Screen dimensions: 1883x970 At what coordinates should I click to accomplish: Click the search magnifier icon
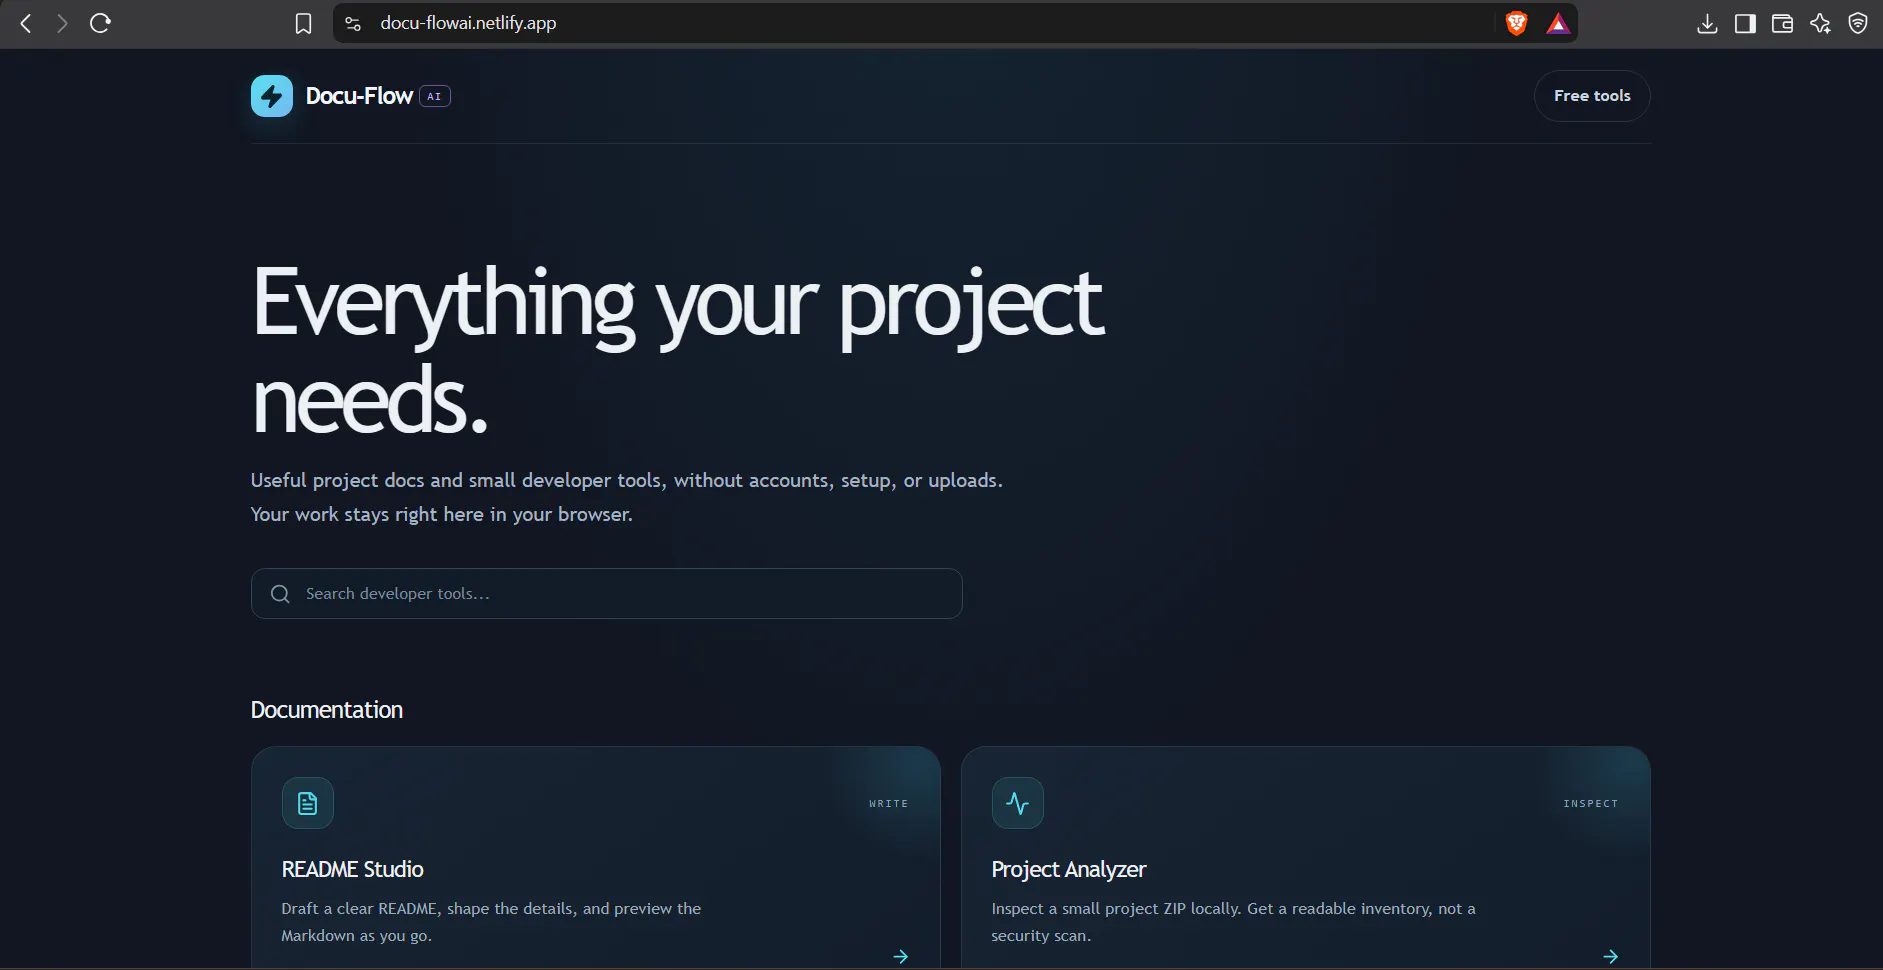(x=280, y=594)
